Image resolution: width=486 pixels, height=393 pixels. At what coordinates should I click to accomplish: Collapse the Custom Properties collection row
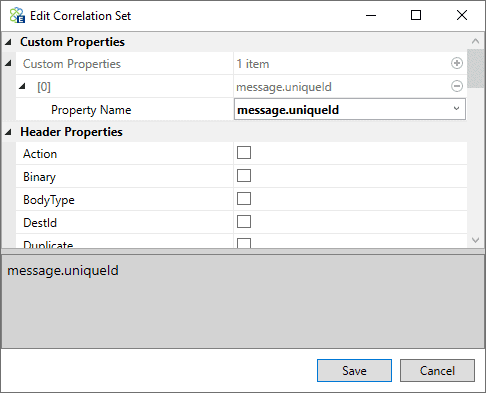pos(8,63)
